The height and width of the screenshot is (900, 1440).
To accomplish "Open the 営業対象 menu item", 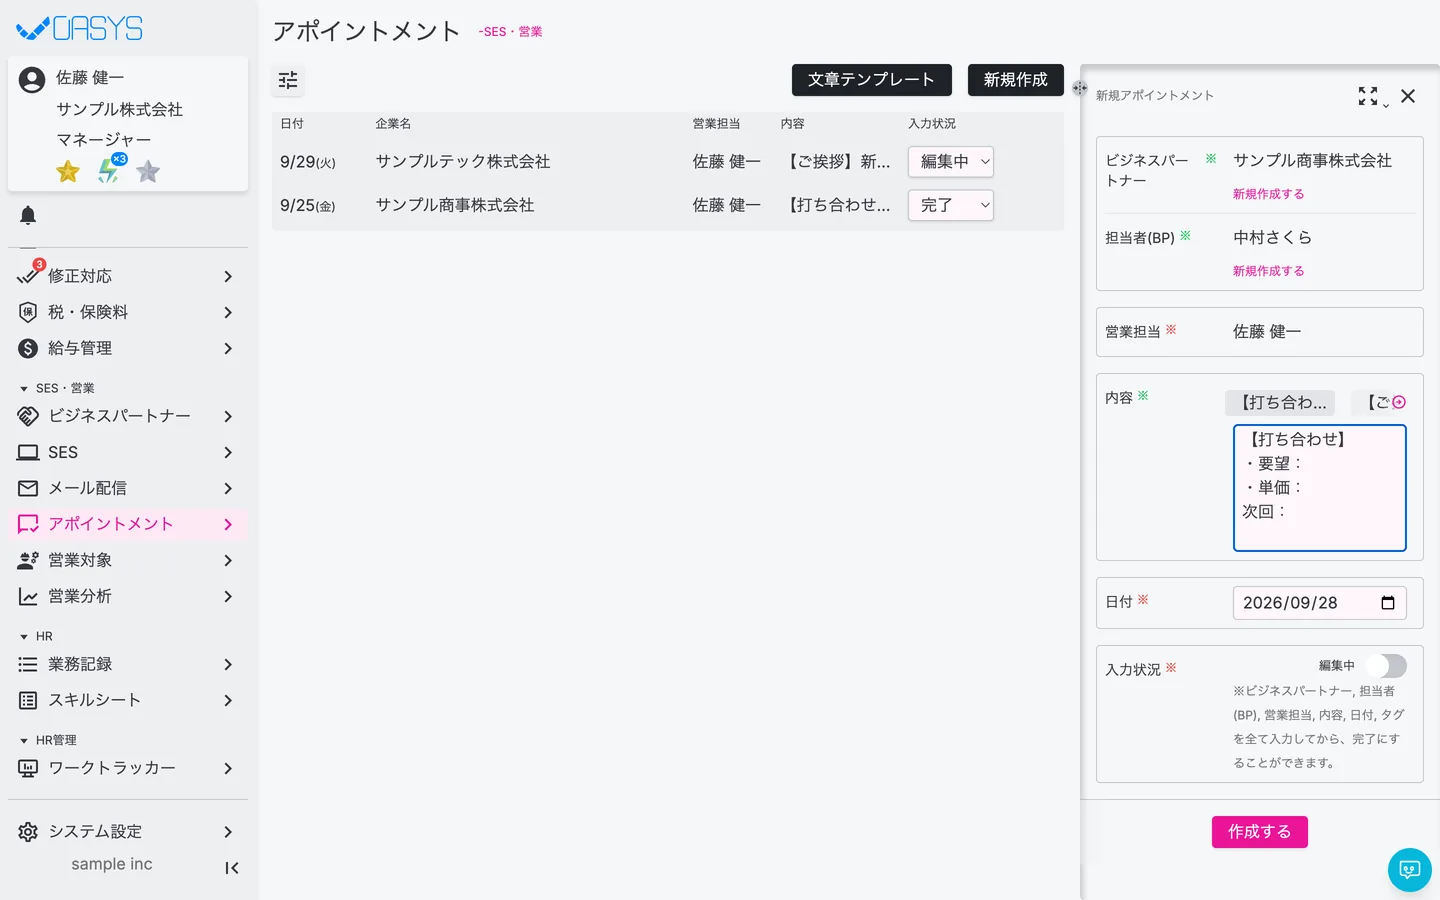I will pyautogui.click(x=128, y=560).
